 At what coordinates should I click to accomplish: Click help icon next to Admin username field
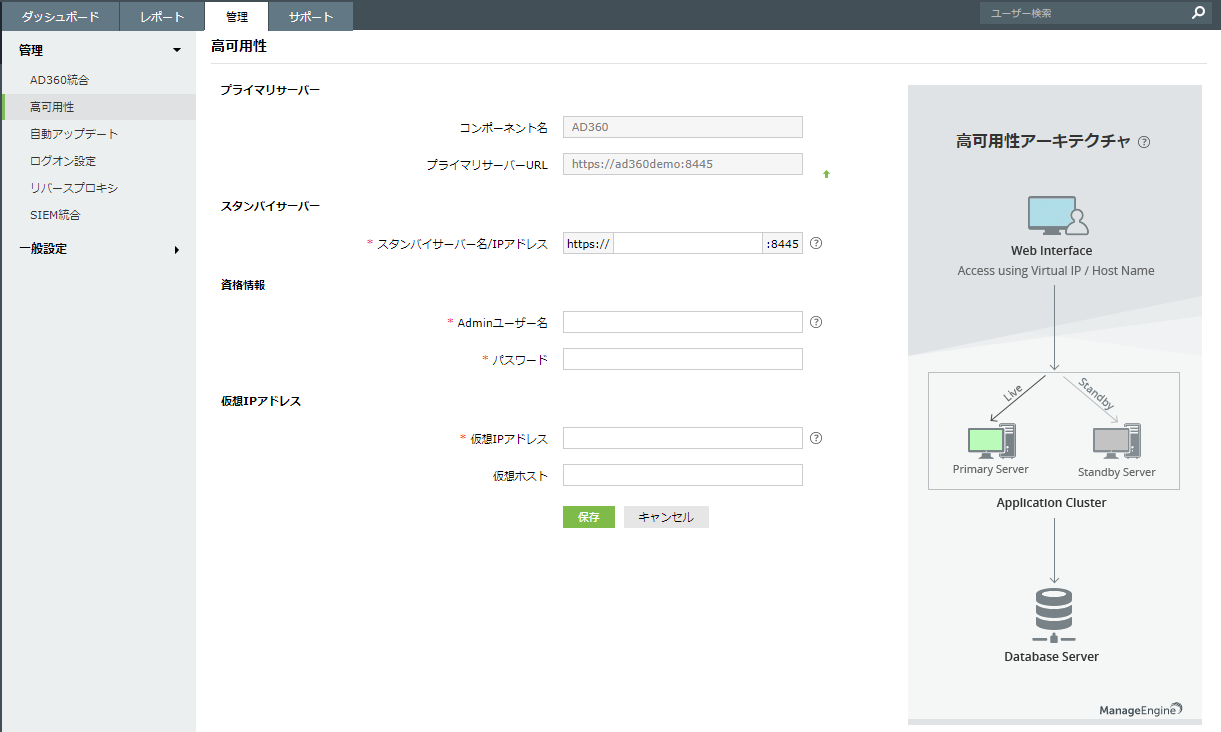pyautogui.click(x=816, y=322)
